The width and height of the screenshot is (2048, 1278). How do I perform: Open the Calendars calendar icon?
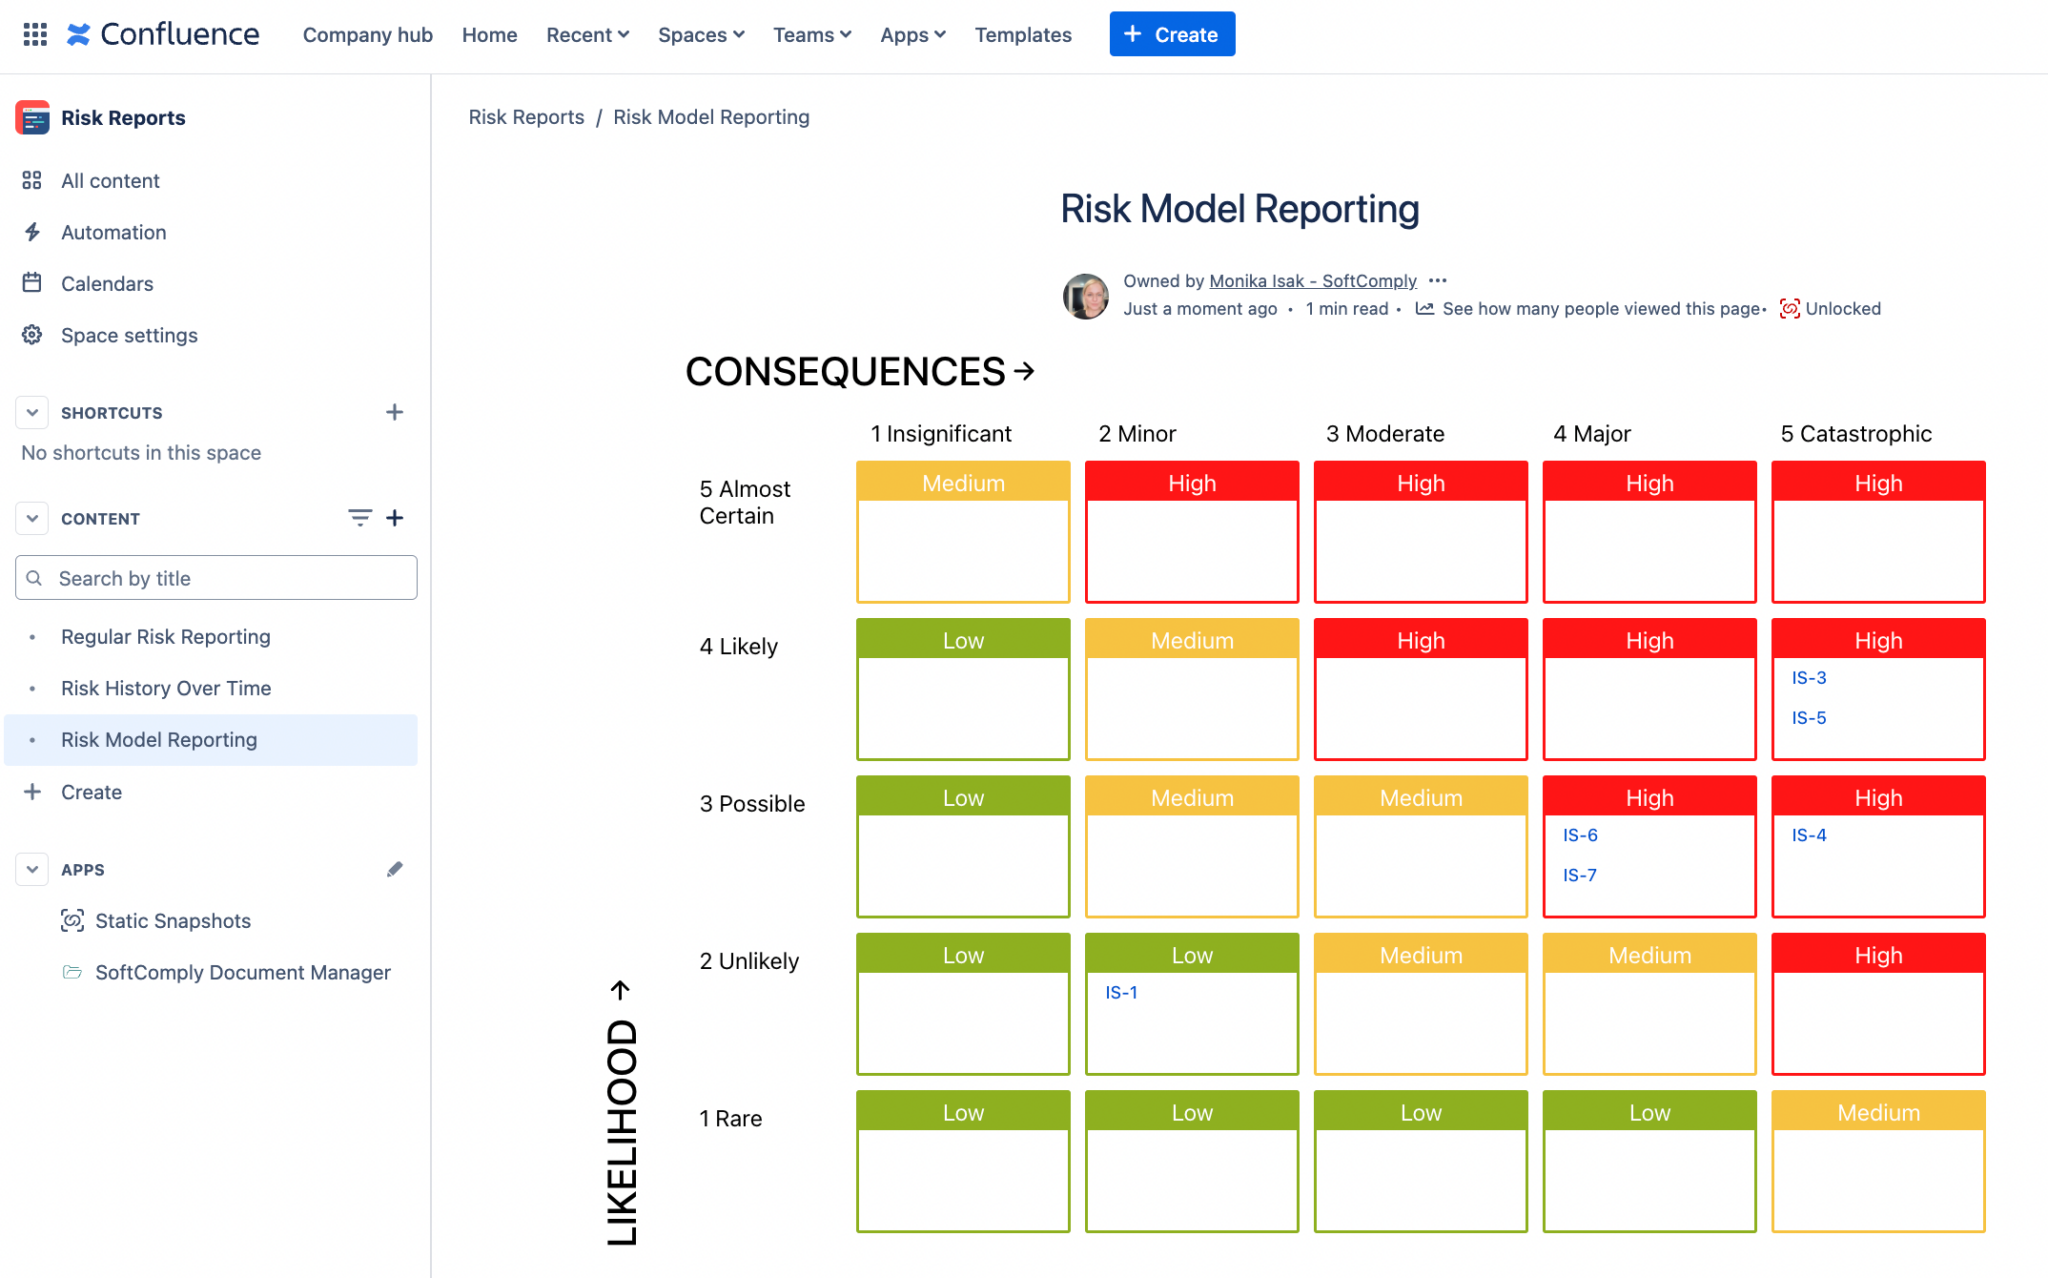32,283
